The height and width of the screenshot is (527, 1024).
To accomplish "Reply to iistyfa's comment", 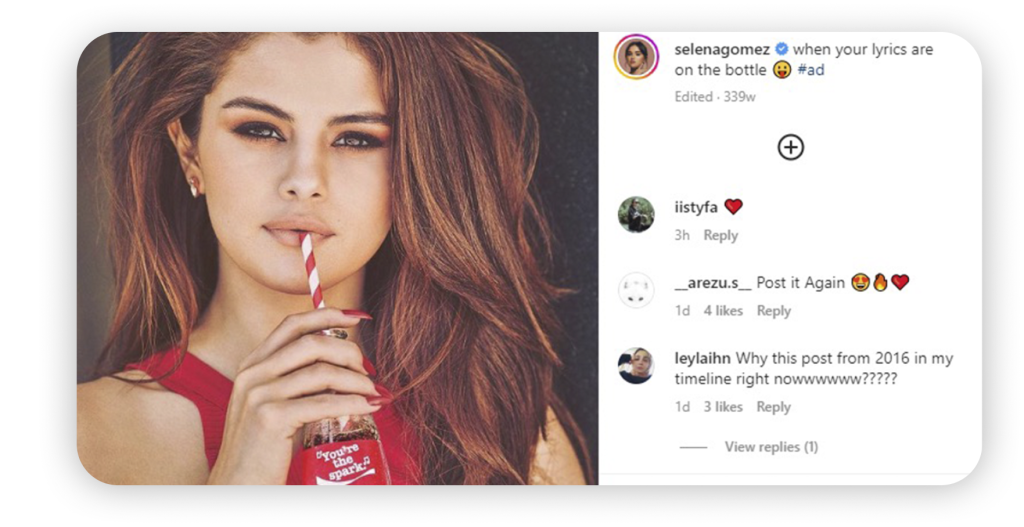I will tap(720, 236).
